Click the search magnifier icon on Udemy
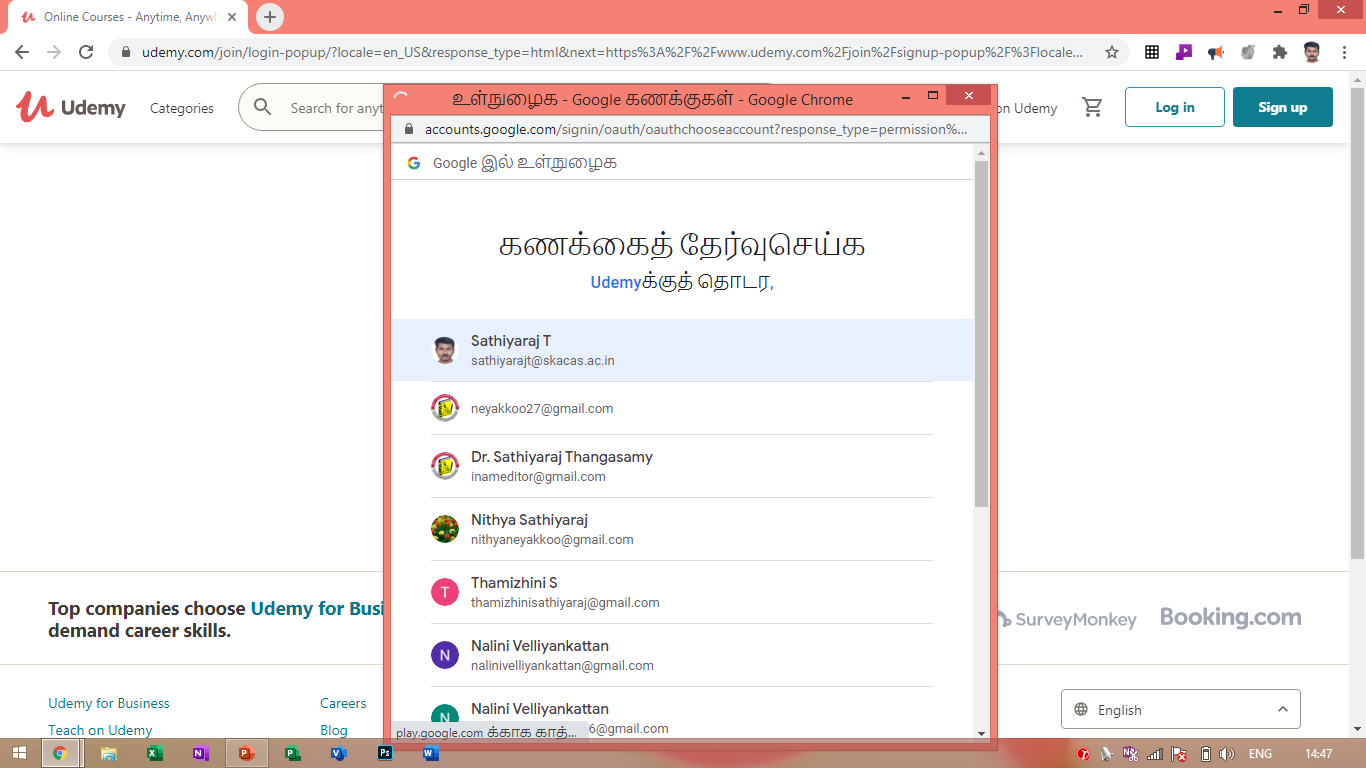The height and width of the screenshot is (768, 1366). point(263,107)
